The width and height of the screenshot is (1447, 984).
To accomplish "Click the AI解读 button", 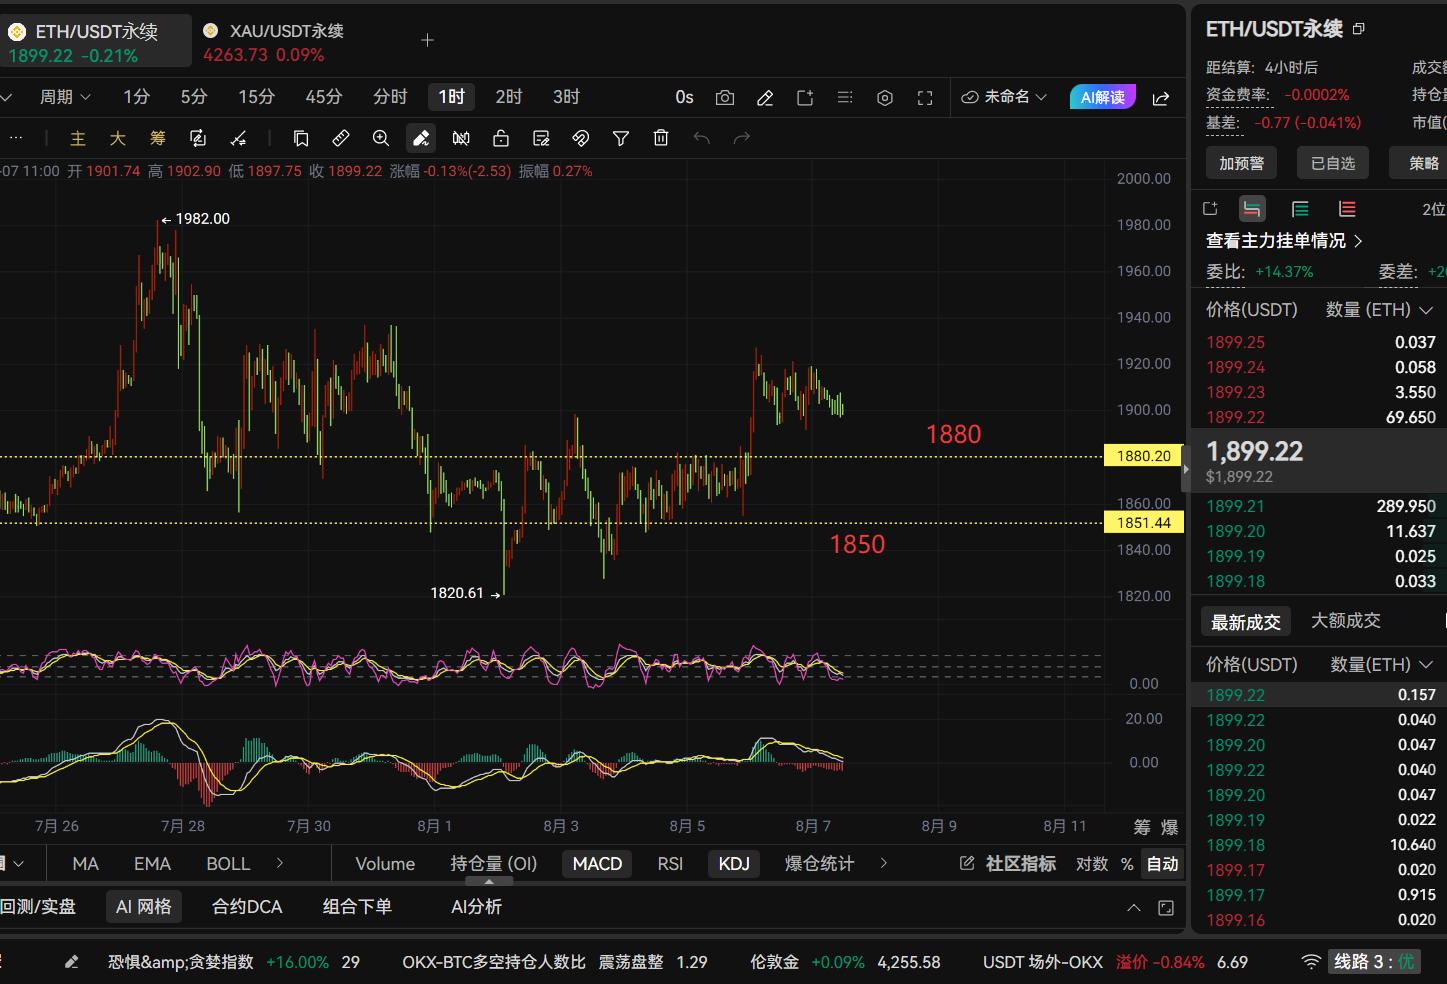I will [x=1102, y=97].
